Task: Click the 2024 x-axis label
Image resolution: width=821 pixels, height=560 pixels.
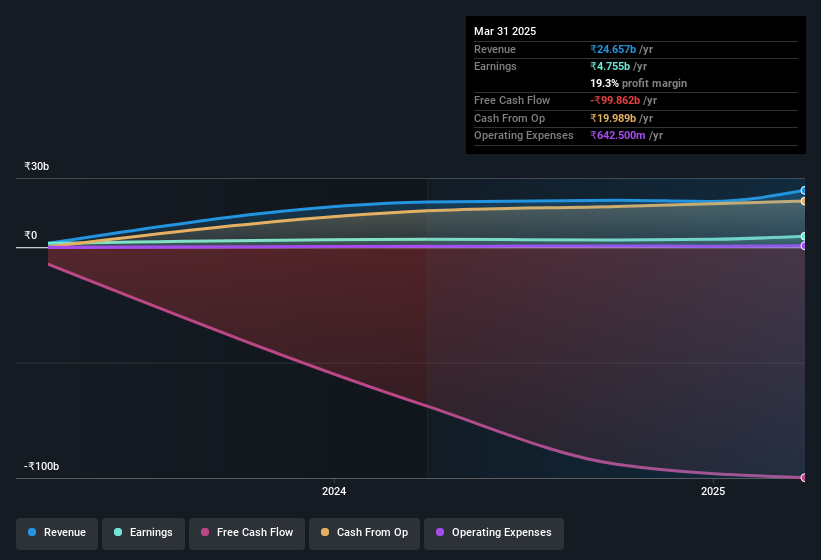Action: 334,491
